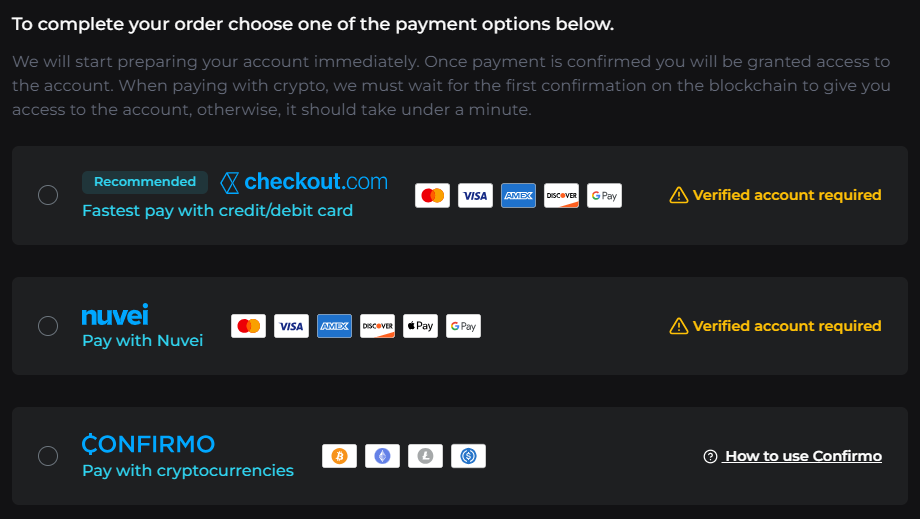Click the Nuvei Verified account required warning
Screen dimensions: 920x519
tap(776, 326)
